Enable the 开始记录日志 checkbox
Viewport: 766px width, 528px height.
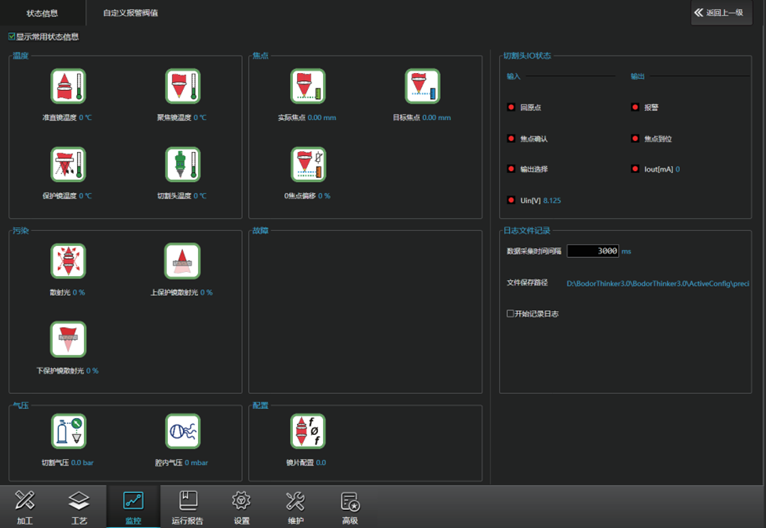coord(511,314)
